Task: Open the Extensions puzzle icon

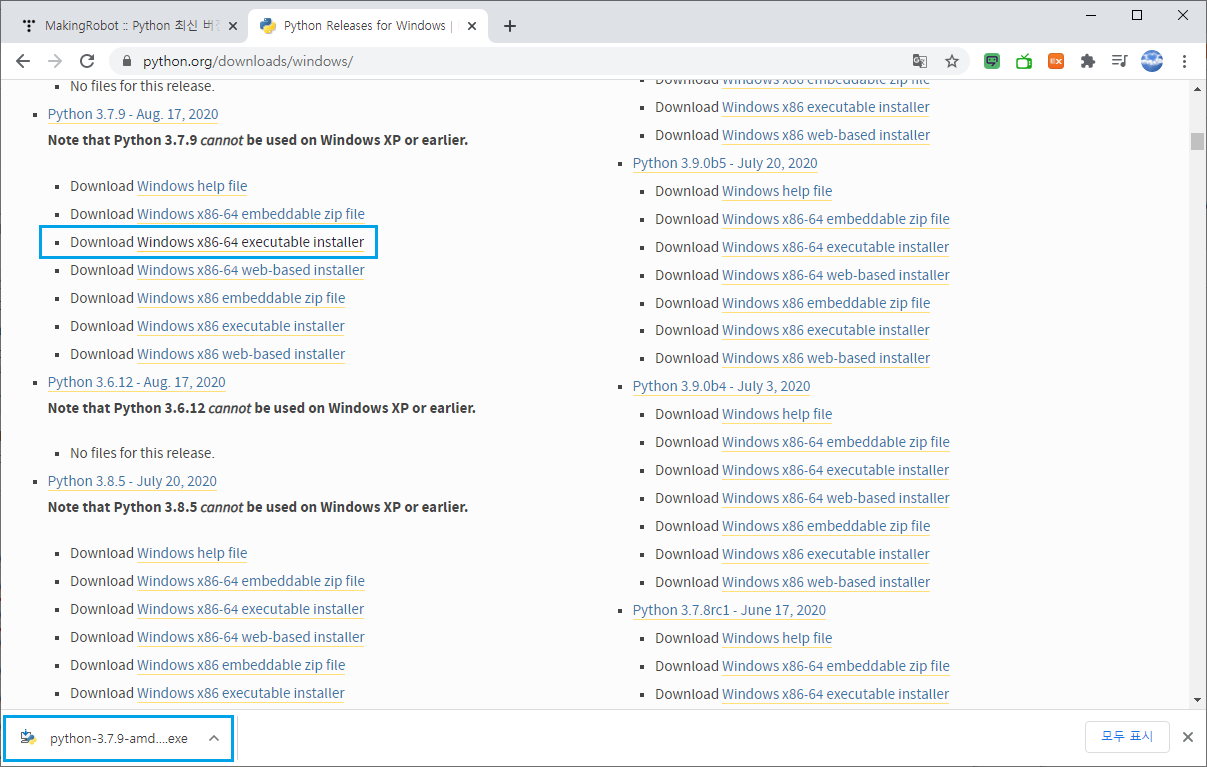Action: (x=1088, y=61)
